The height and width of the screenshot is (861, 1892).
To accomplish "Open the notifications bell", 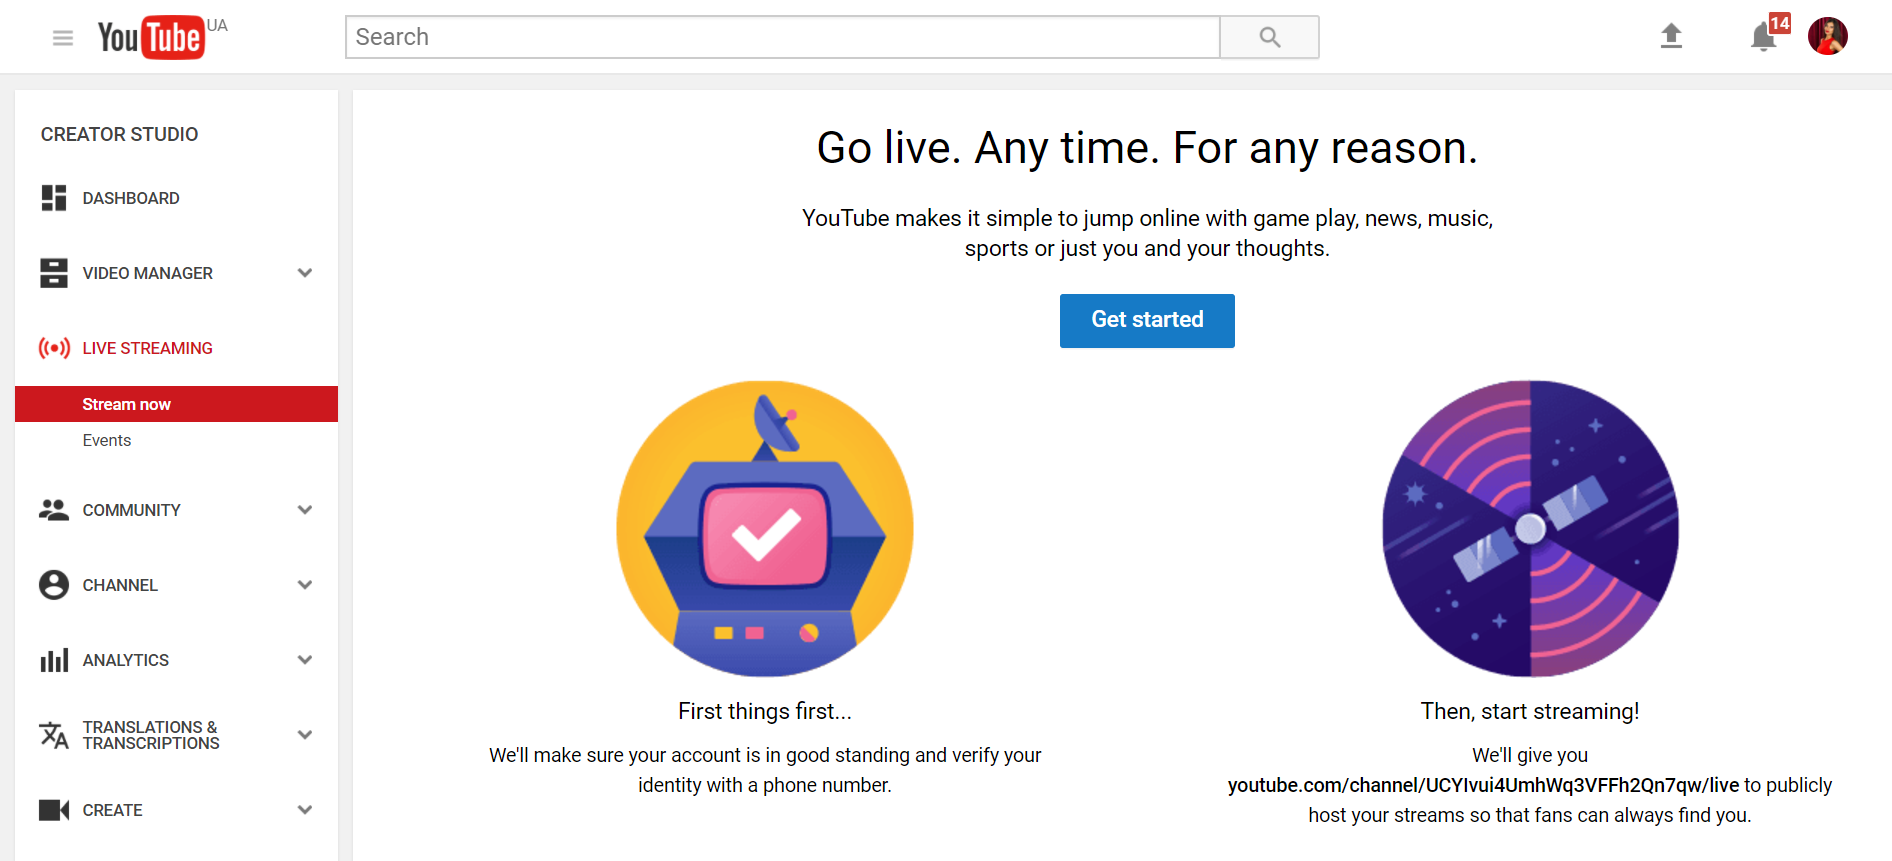I will coord(1764,38).
